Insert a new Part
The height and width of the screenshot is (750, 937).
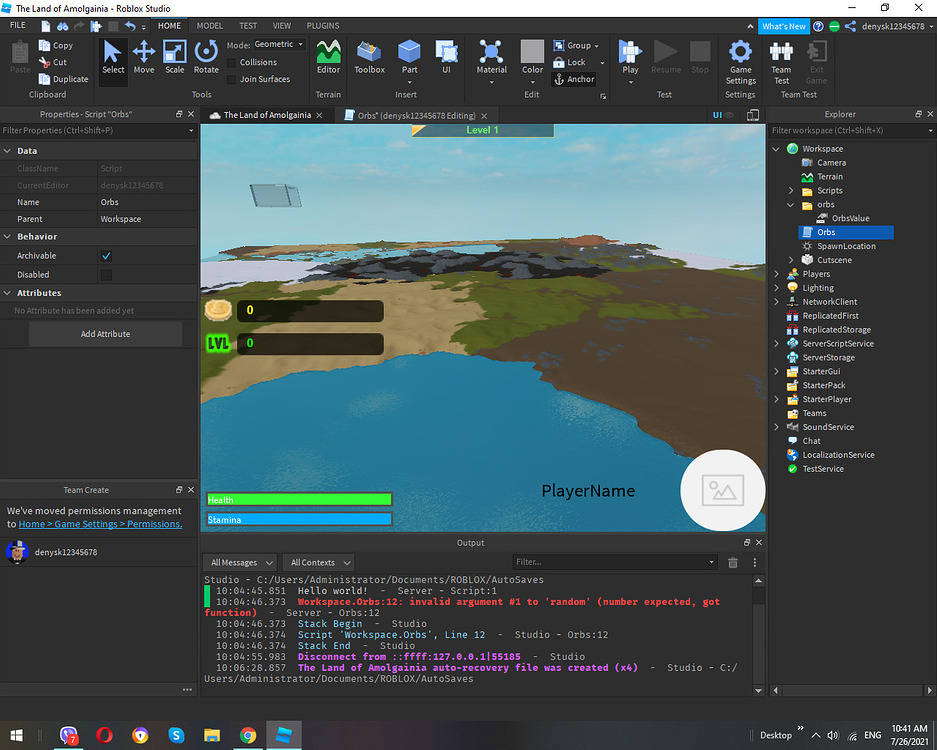409,57
